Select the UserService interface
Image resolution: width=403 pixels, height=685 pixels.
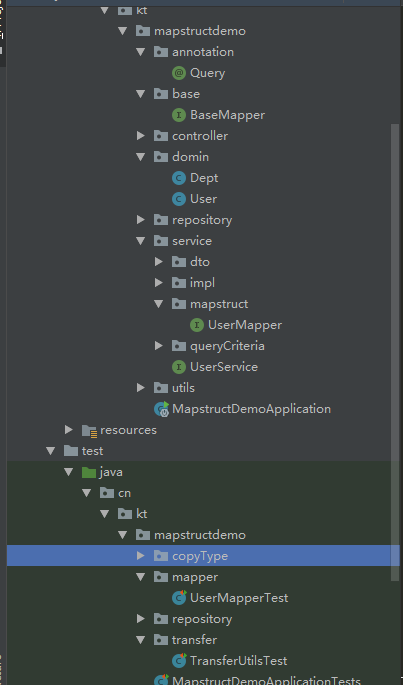point(223,367)
